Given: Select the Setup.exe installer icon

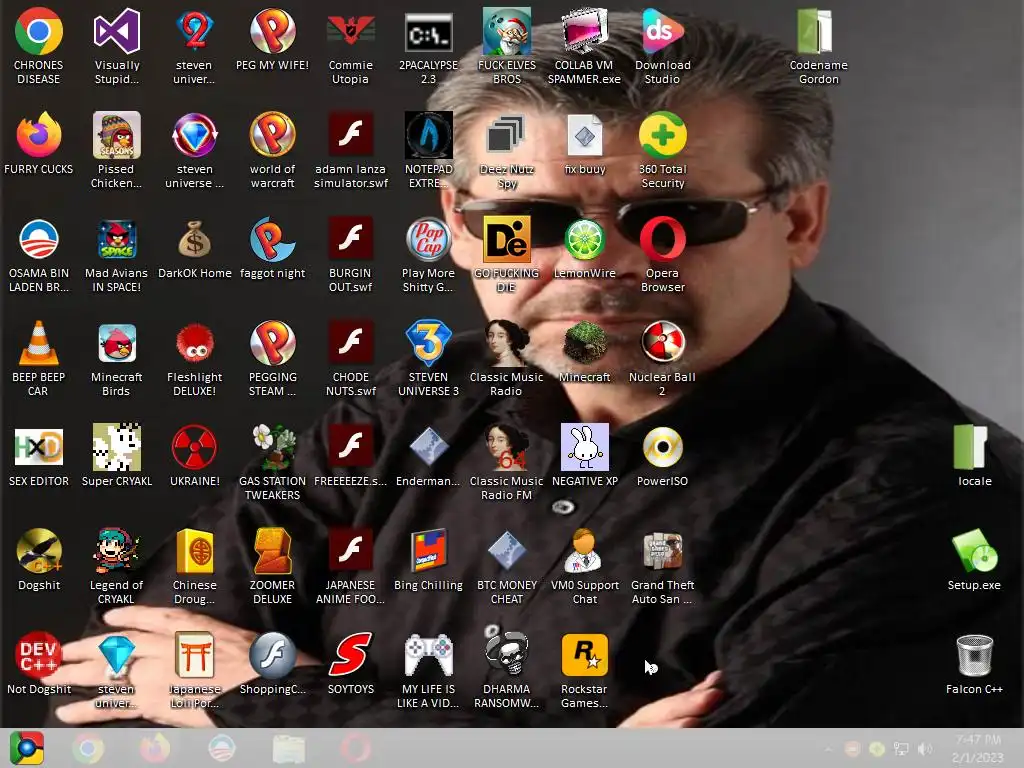Looking at the screenshot, I should 974,551.
